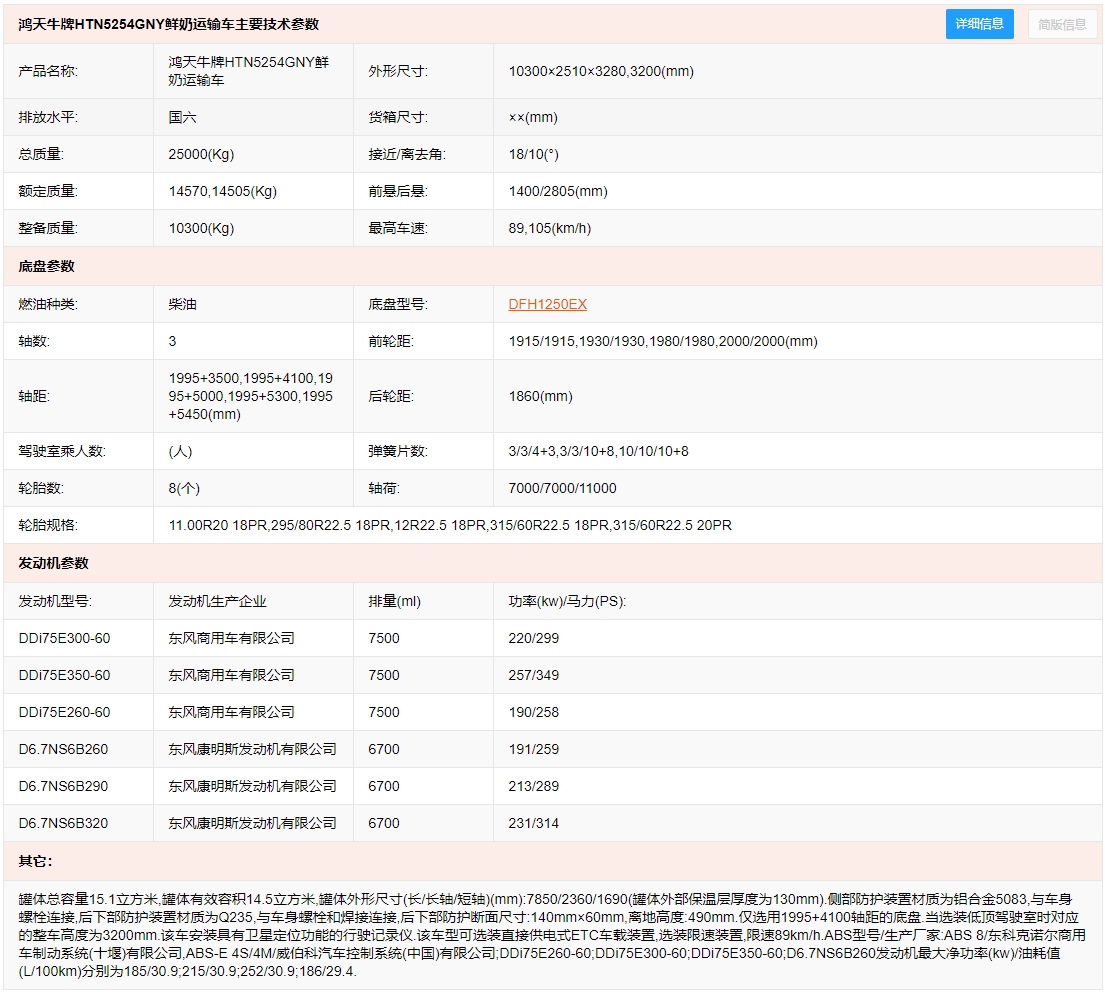Select the 总质量 value 25000(Kg)
Screen dimensions: 1105x992
pyautogui.click(x=201, y=154)
